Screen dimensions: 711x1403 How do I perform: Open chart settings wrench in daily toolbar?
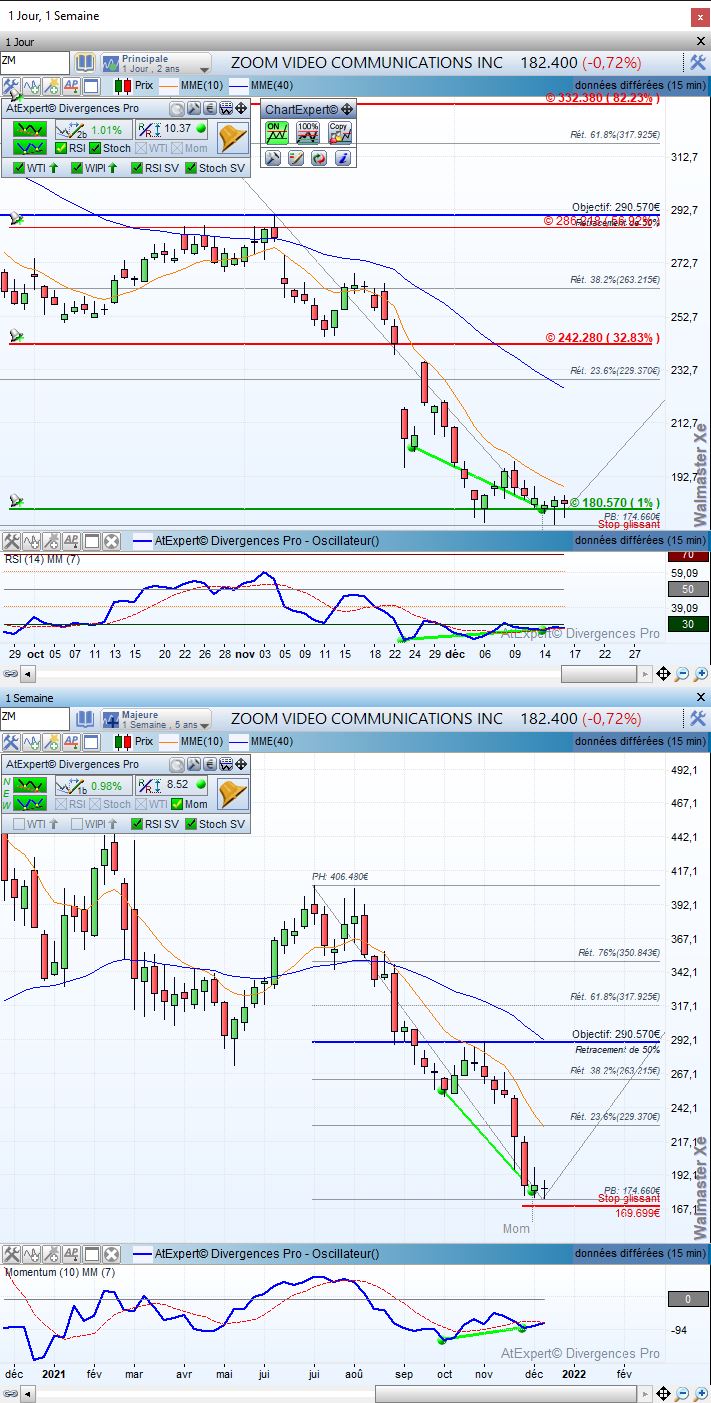11,86
